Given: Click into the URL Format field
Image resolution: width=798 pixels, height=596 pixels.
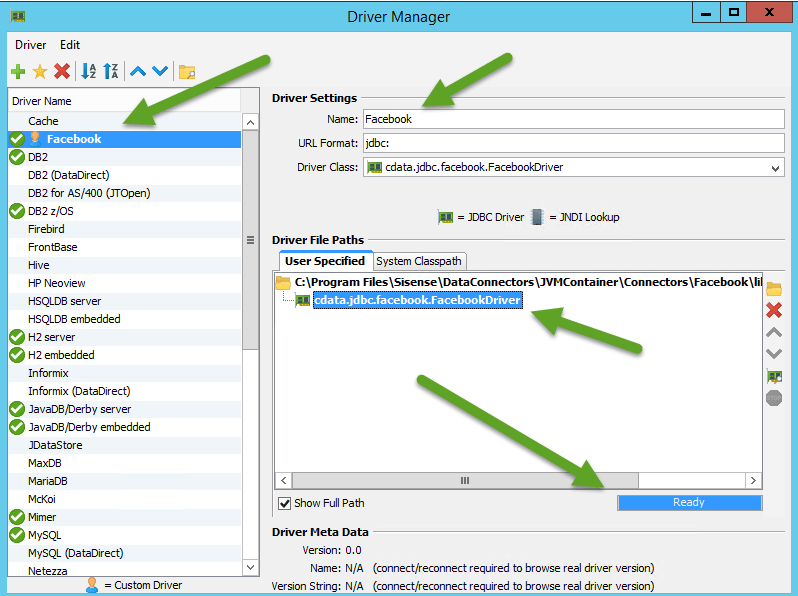Looking at the screenshot, I should (574, 143).
